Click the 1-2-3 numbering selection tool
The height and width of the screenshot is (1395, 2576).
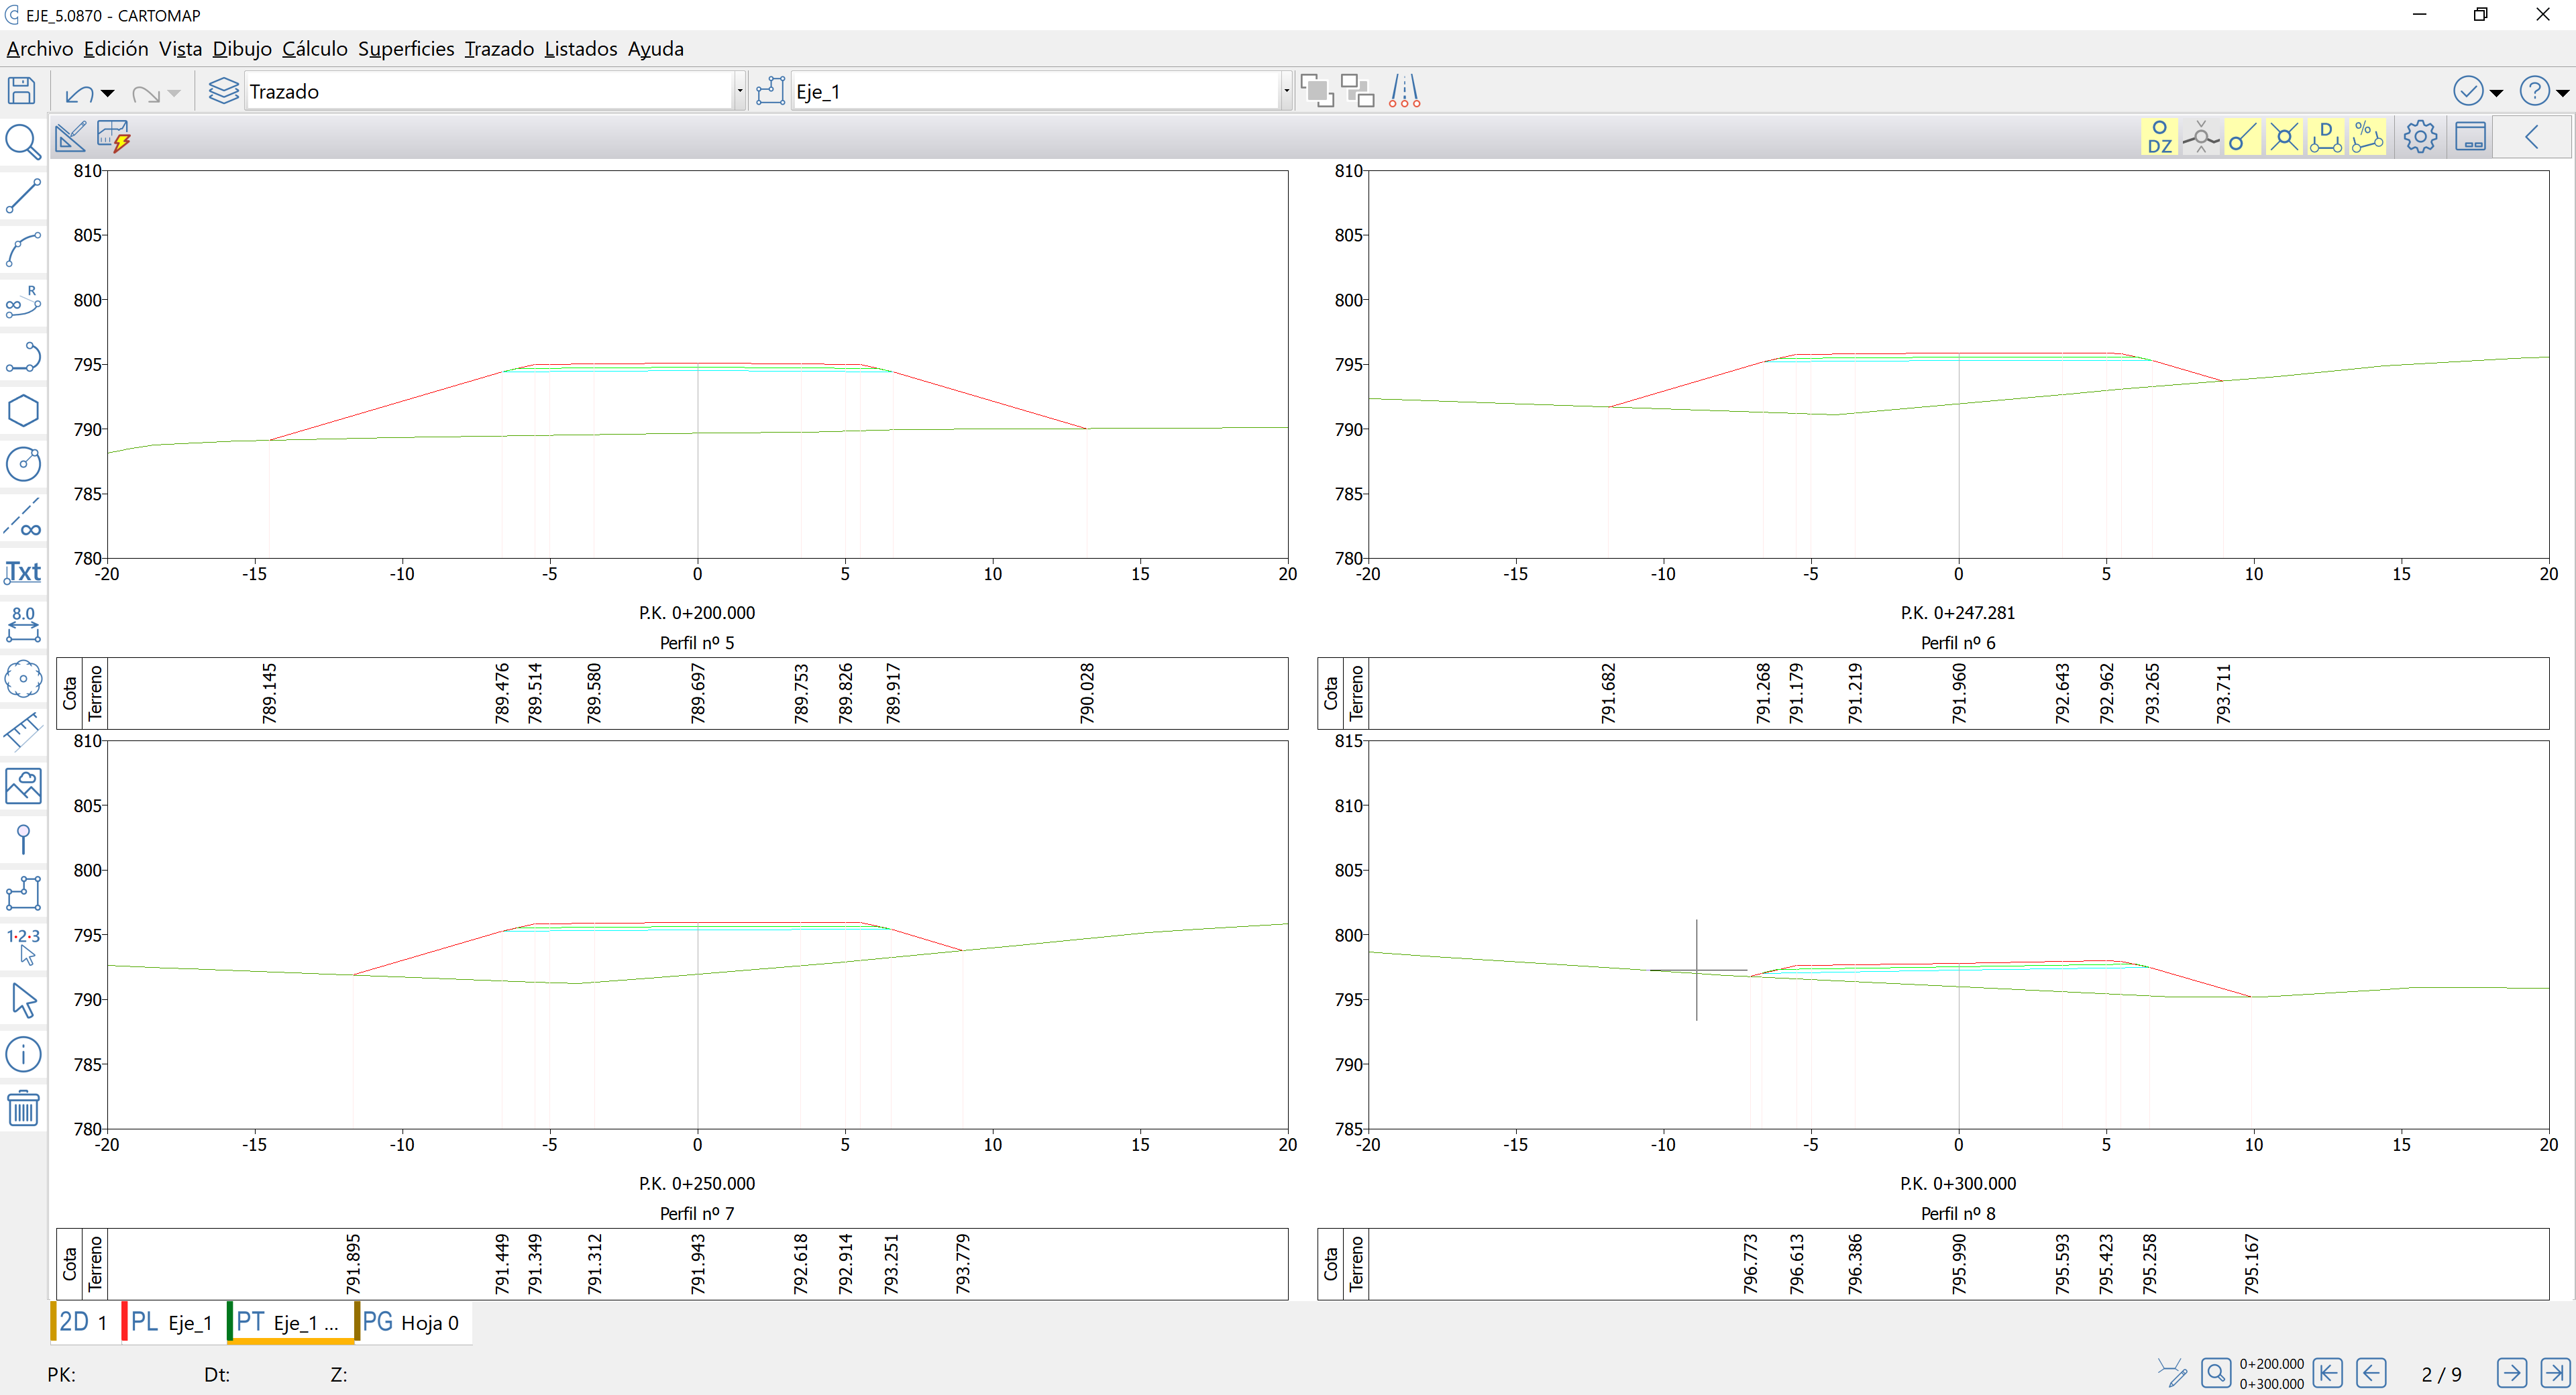[x=23, y=945]
